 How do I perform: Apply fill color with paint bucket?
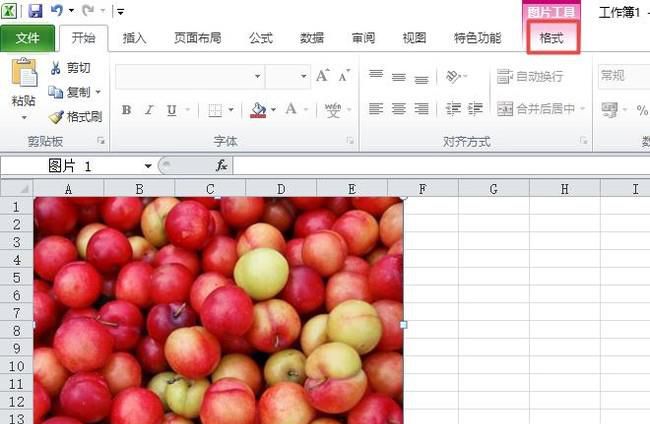pyautogui.click(x=258, y=110)
